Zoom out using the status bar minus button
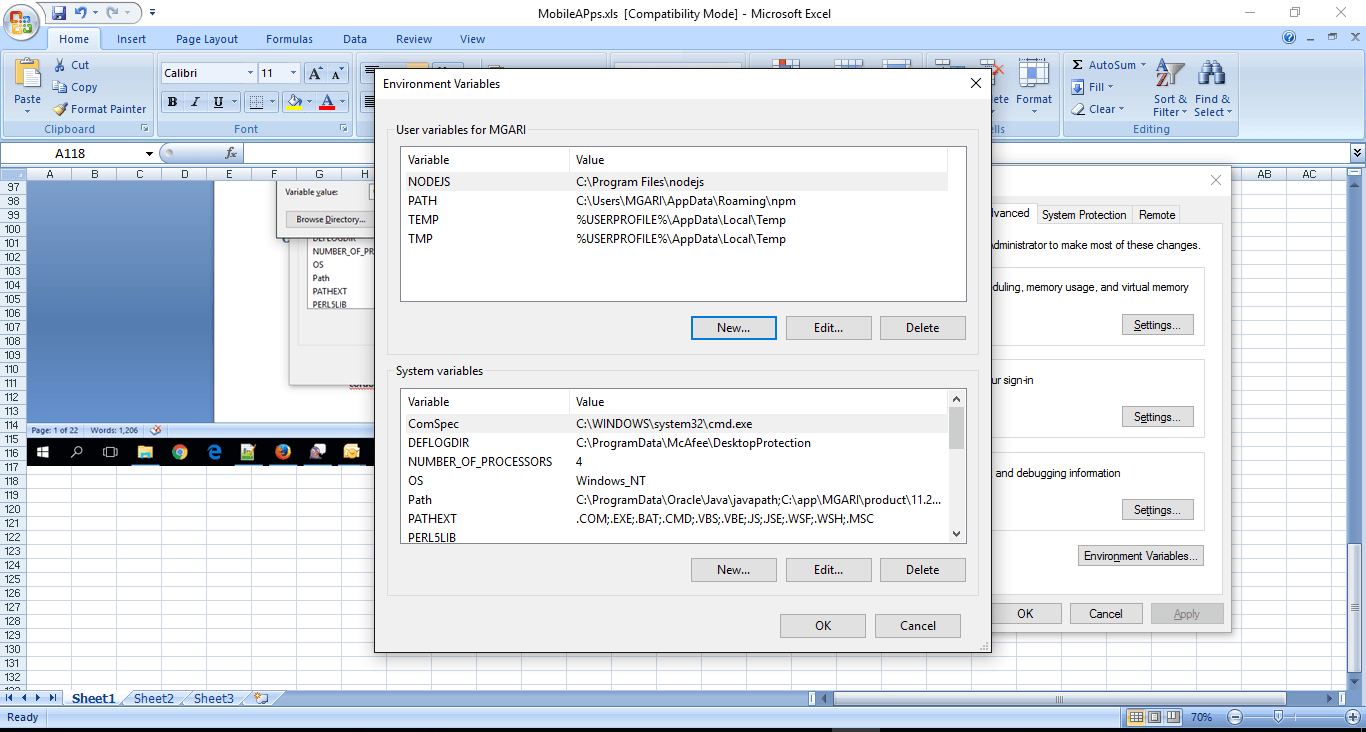 pyautogui.click(x=1234, y=717)
